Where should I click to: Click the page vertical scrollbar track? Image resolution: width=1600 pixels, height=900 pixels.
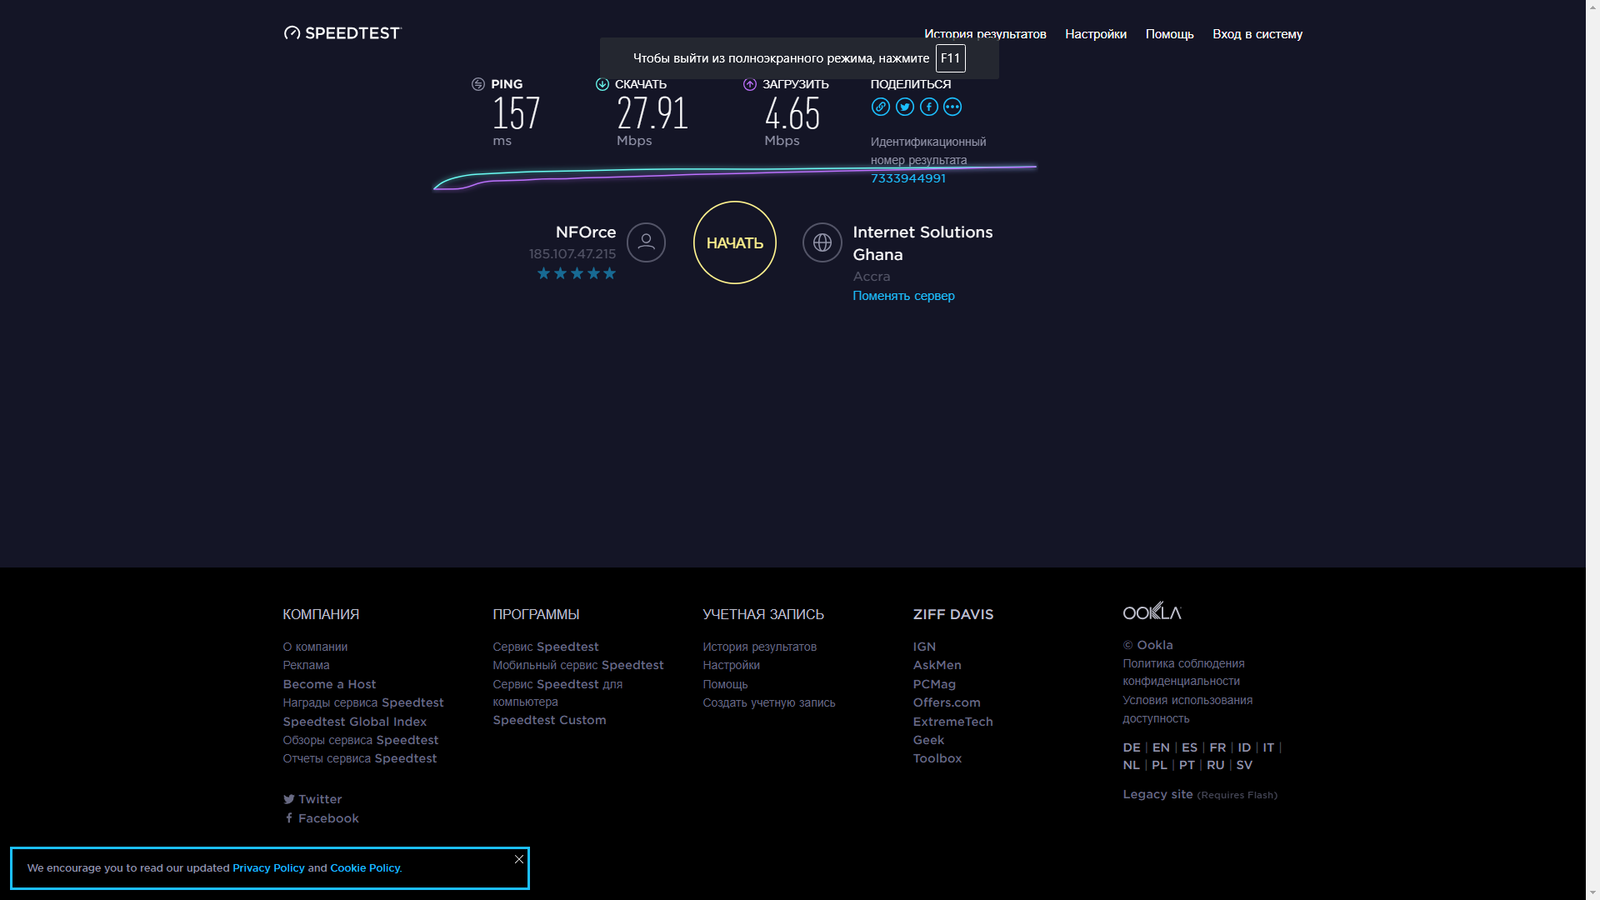click(1592, 450)
